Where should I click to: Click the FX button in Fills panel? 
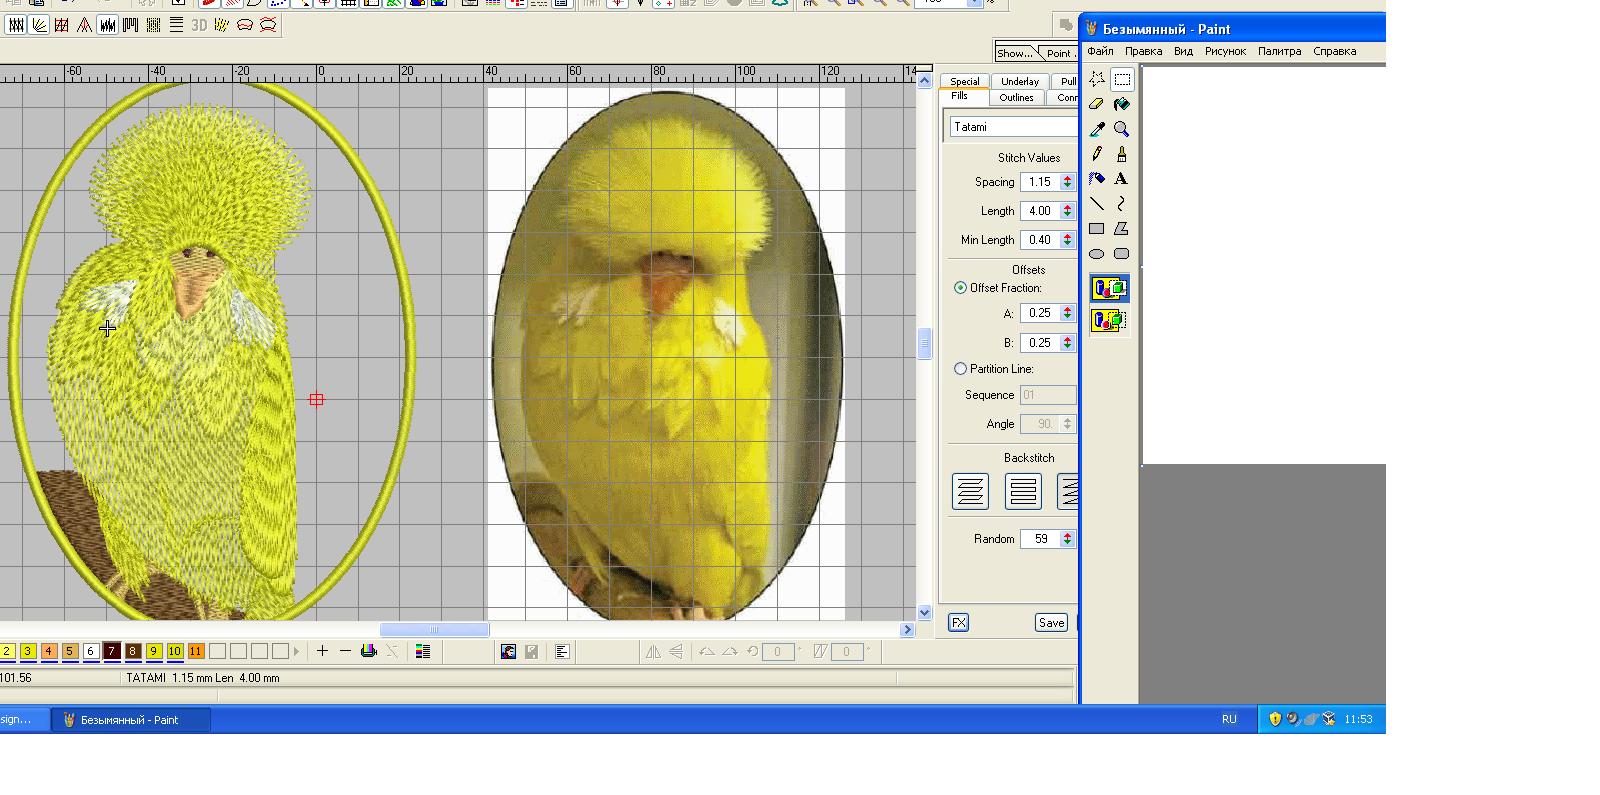click(x=958, y=623)
